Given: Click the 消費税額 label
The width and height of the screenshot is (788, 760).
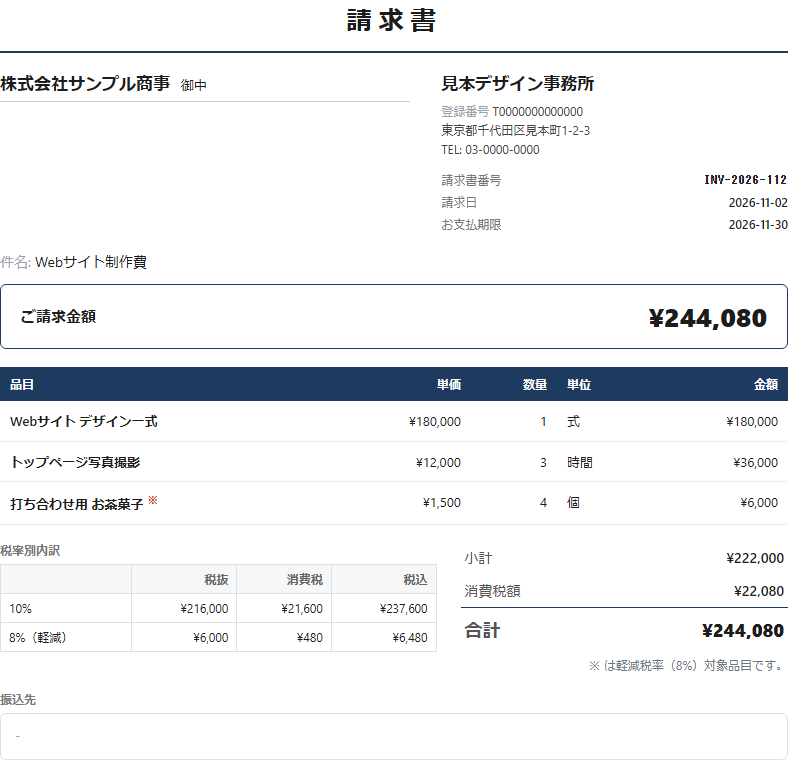Looking at the screenshot, I should [x=492, y=591].
